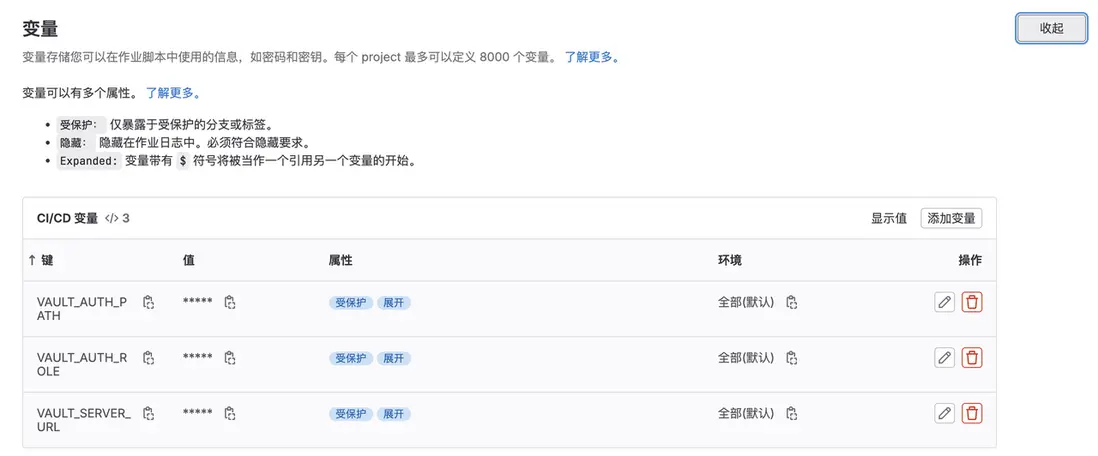Copy the VAULT_SERVER_URL masked value
Viewport: 1098px width, 456px height.
[229, 414]
